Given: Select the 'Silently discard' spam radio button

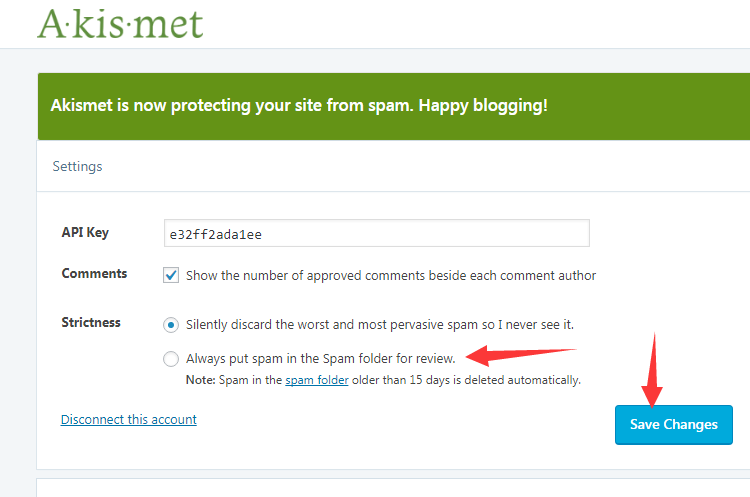Looking at the screenshot, I should pyautogui.click(x=171, y=325).
